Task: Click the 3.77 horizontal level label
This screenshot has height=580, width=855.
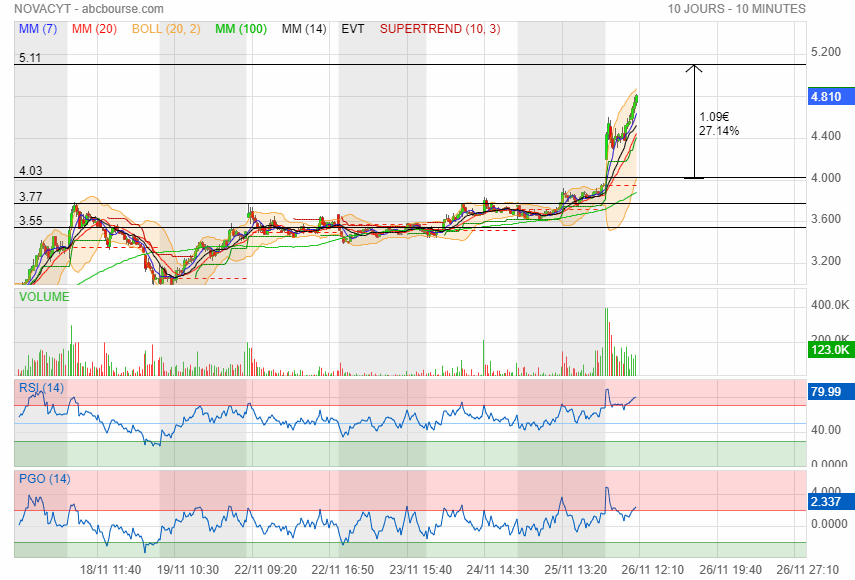Action: tap(31, 197)
